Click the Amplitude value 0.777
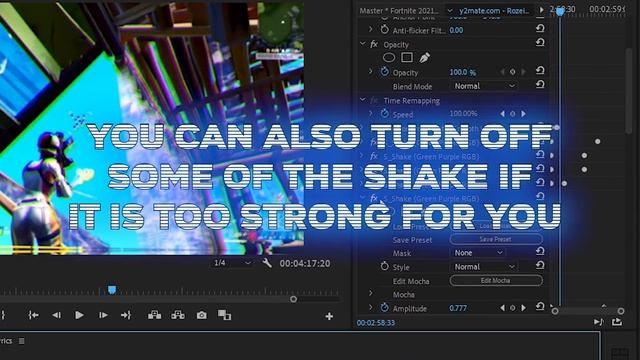The image size is (640, 360). (458, 308)
